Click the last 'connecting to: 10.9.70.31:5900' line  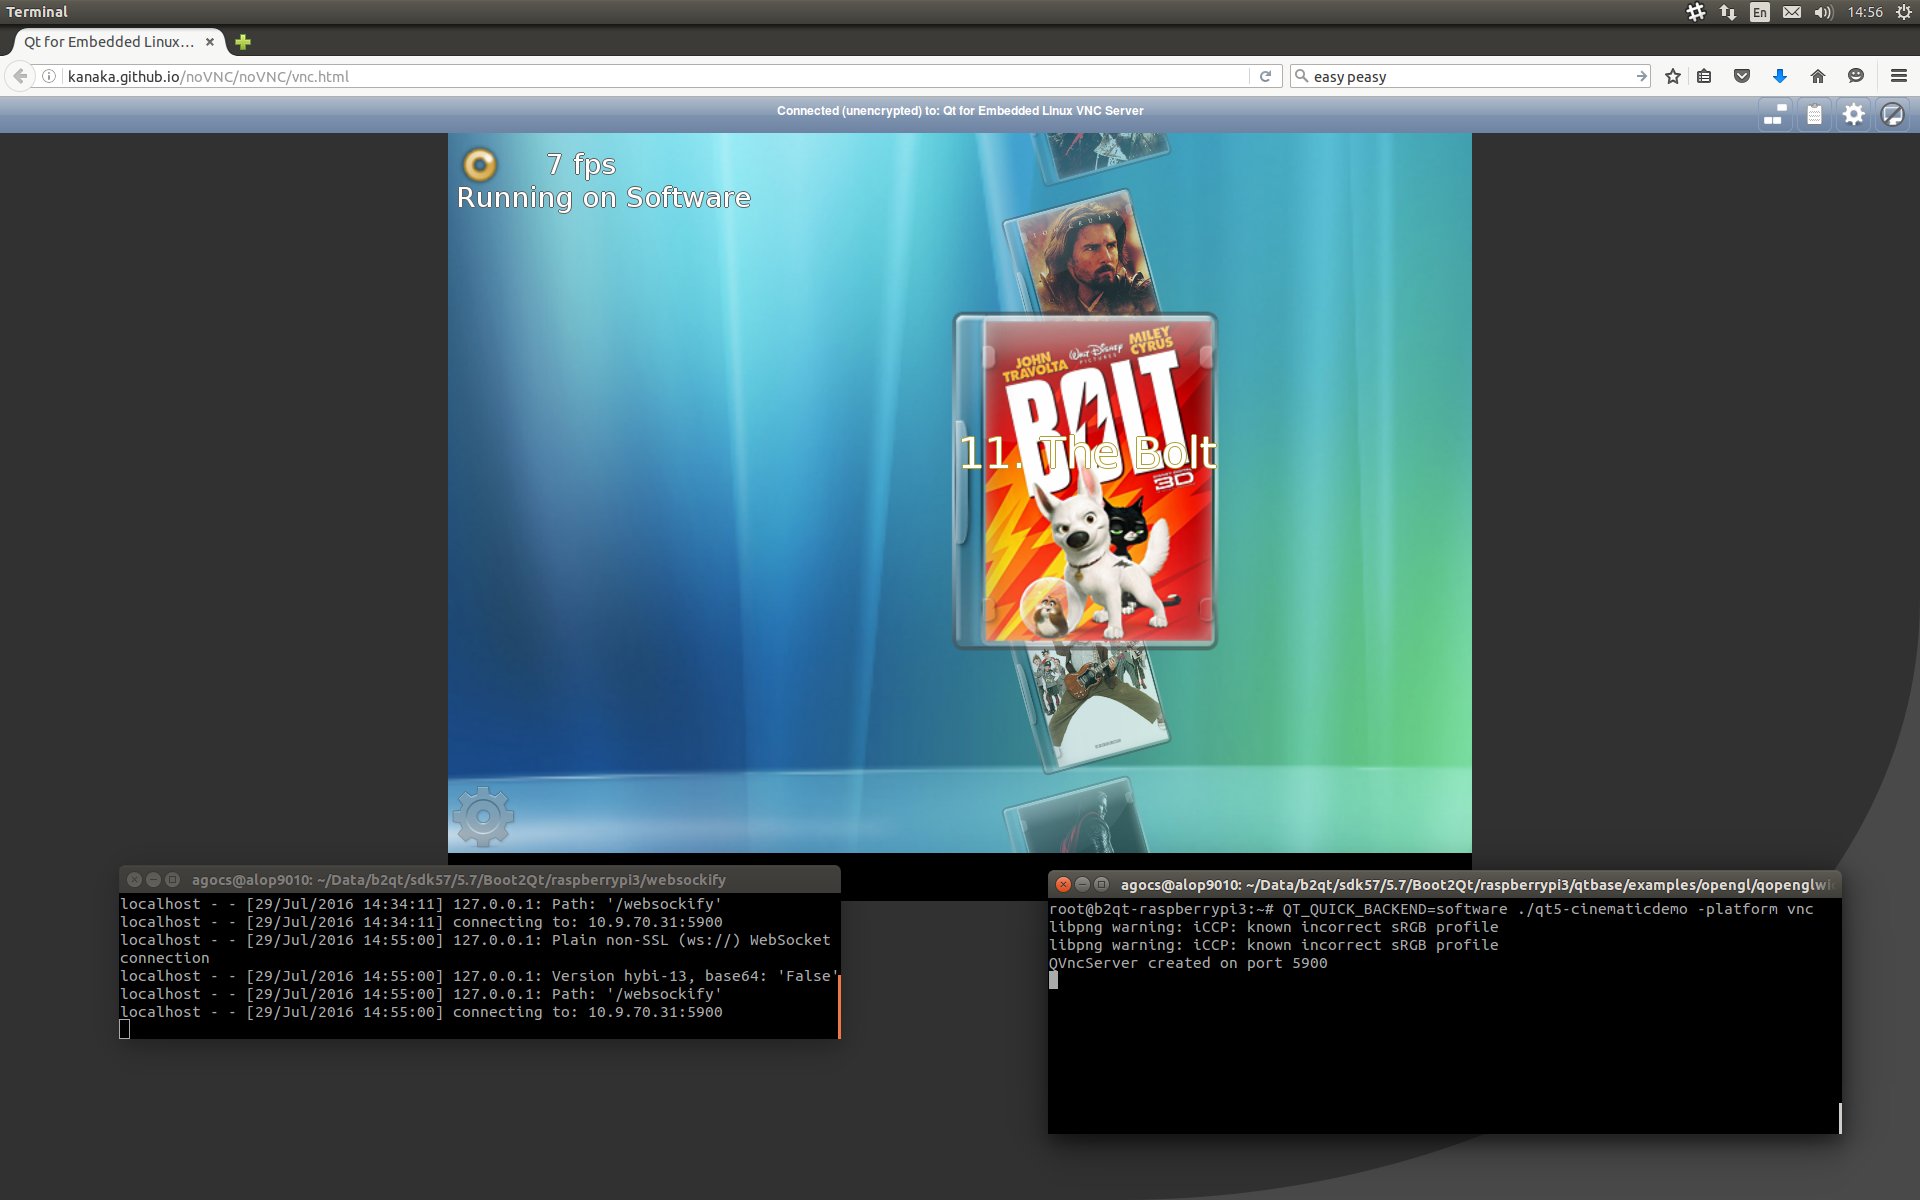tap(421, 1012)
